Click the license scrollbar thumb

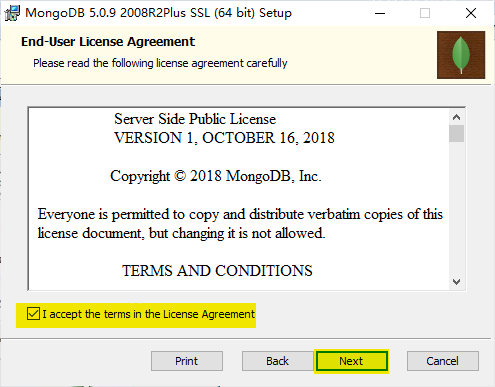[456, 134]
